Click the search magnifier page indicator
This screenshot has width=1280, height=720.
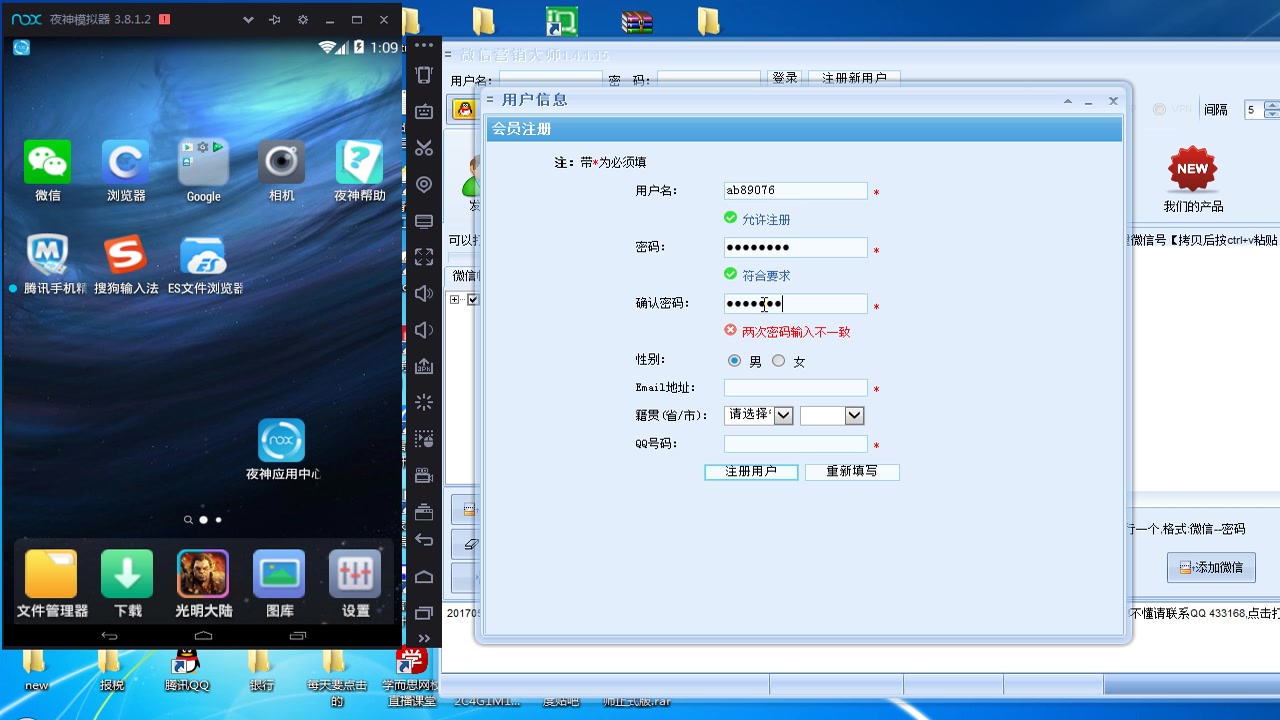[188, 520]
